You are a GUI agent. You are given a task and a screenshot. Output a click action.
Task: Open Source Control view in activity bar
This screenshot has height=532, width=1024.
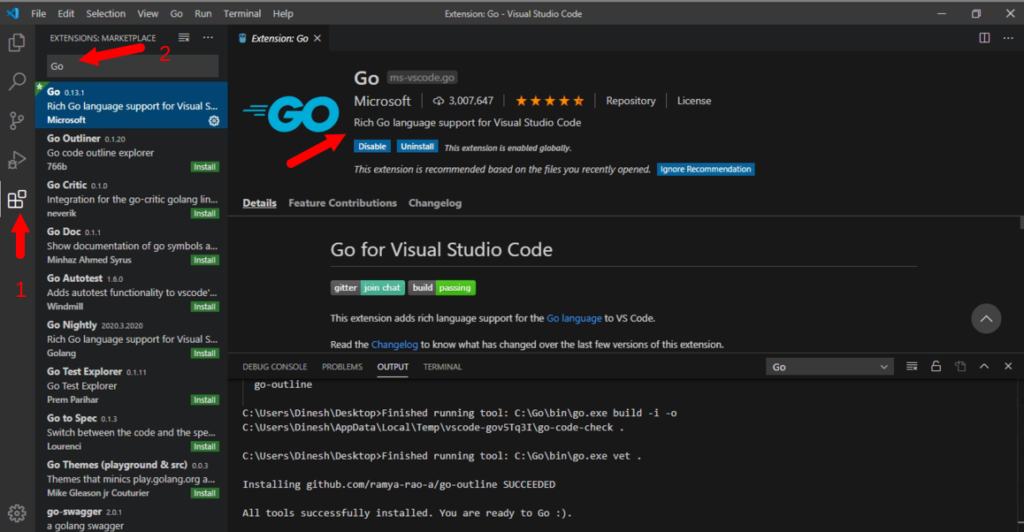click(17, 120)
